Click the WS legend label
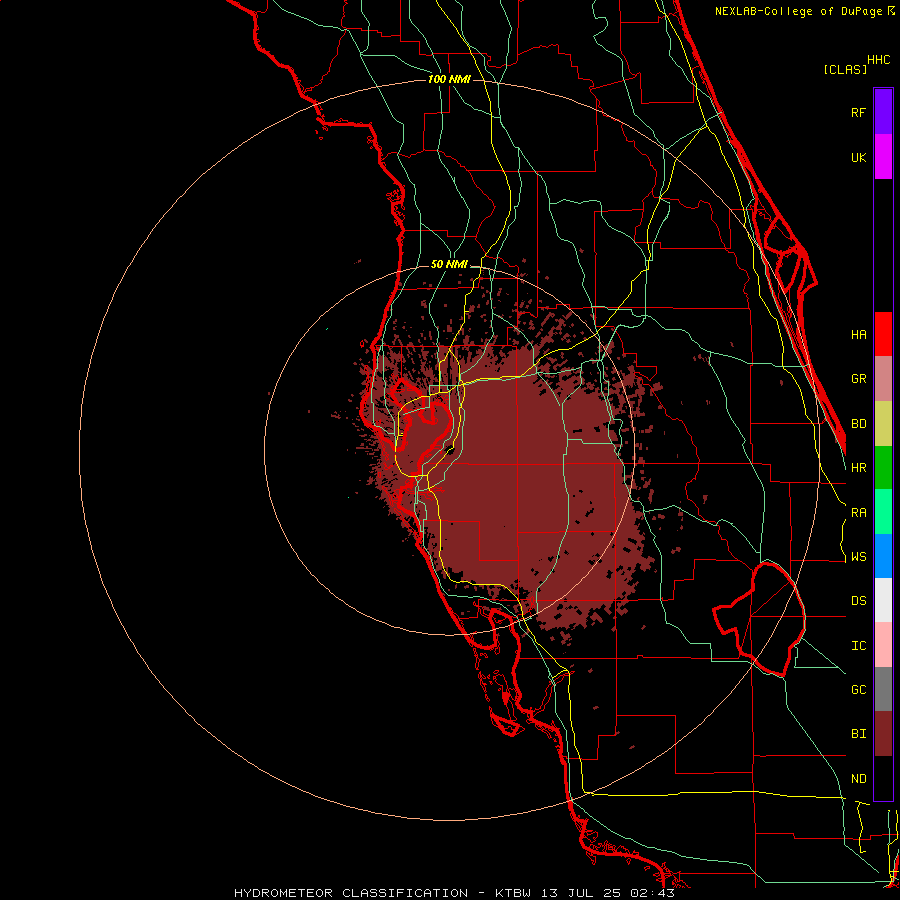 (859, 557)
